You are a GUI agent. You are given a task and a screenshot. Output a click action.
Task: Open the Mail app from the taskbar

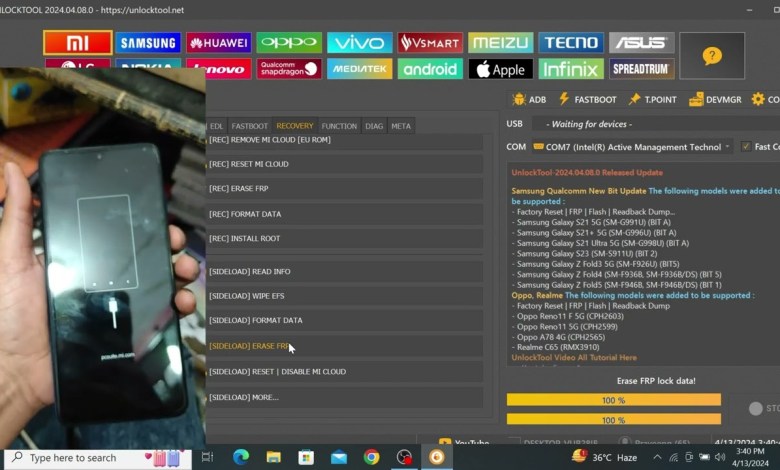pos(339,457)
